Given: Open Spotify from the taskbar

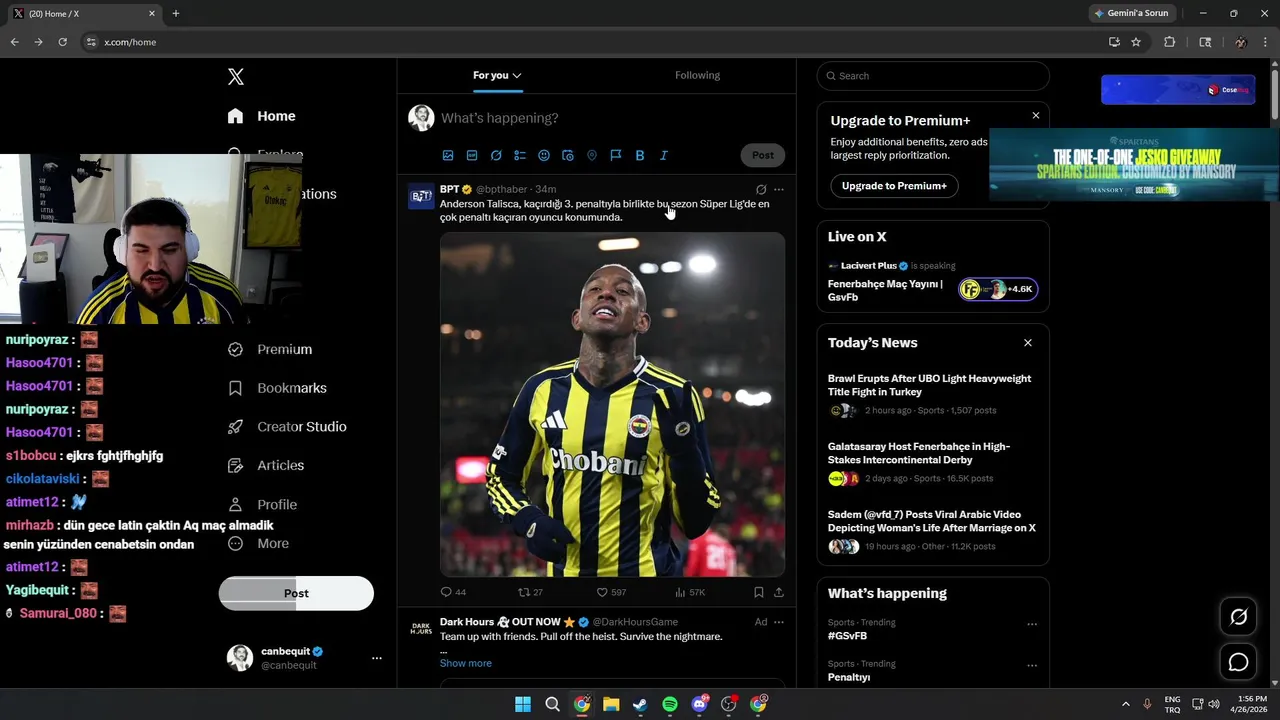Looking at the screenshot, I should [x=670, y=704].
